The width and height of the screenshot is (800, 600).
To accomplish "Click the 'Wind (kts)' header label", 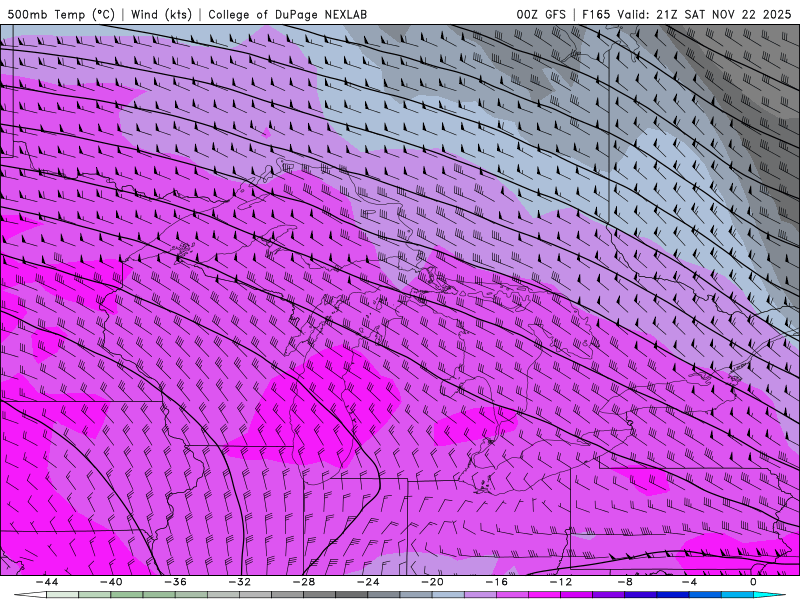I will (161, 14).
